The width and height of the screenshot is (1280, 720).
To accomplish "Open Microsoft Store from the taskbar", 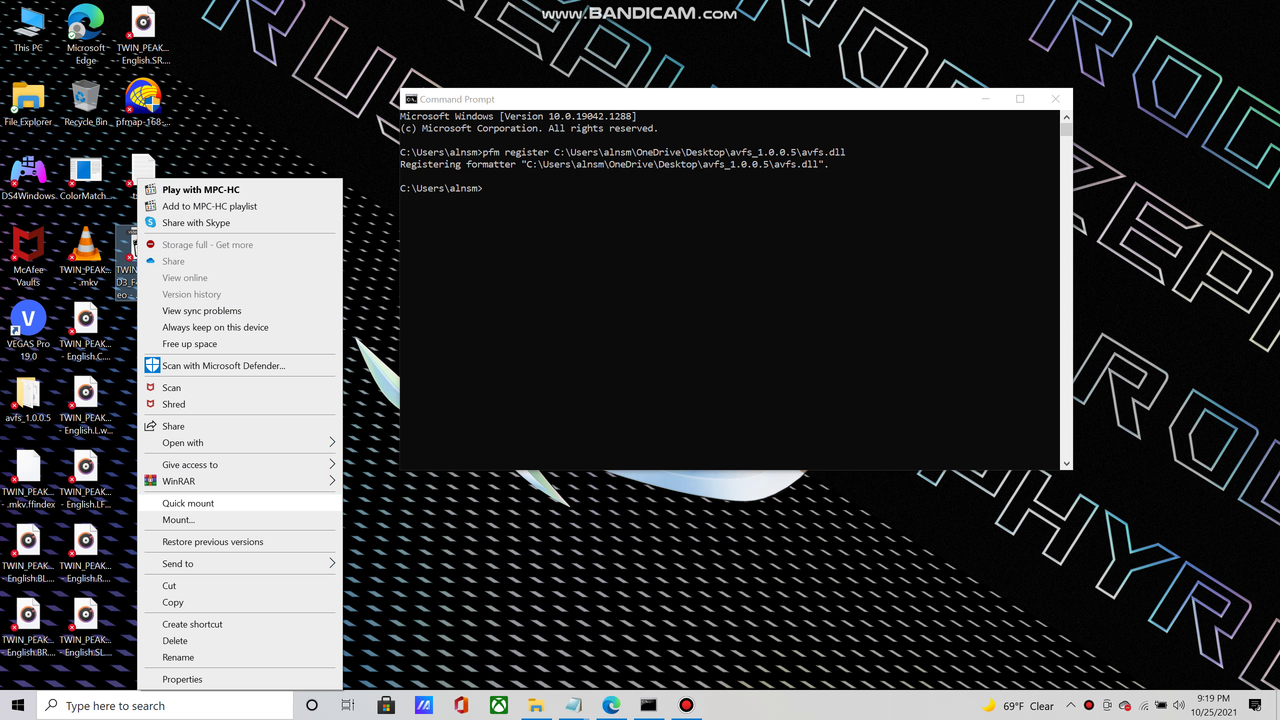I will pyautogui.click(x=386, y=705).
